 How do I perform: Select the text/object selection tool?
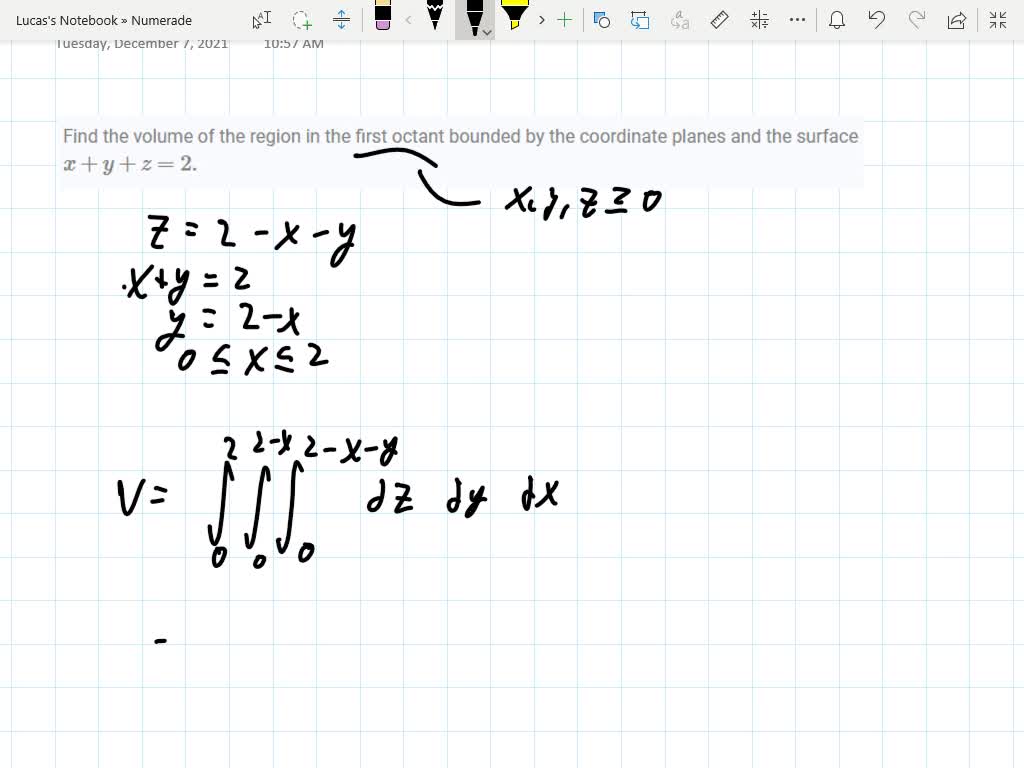(x=261, y=20)
